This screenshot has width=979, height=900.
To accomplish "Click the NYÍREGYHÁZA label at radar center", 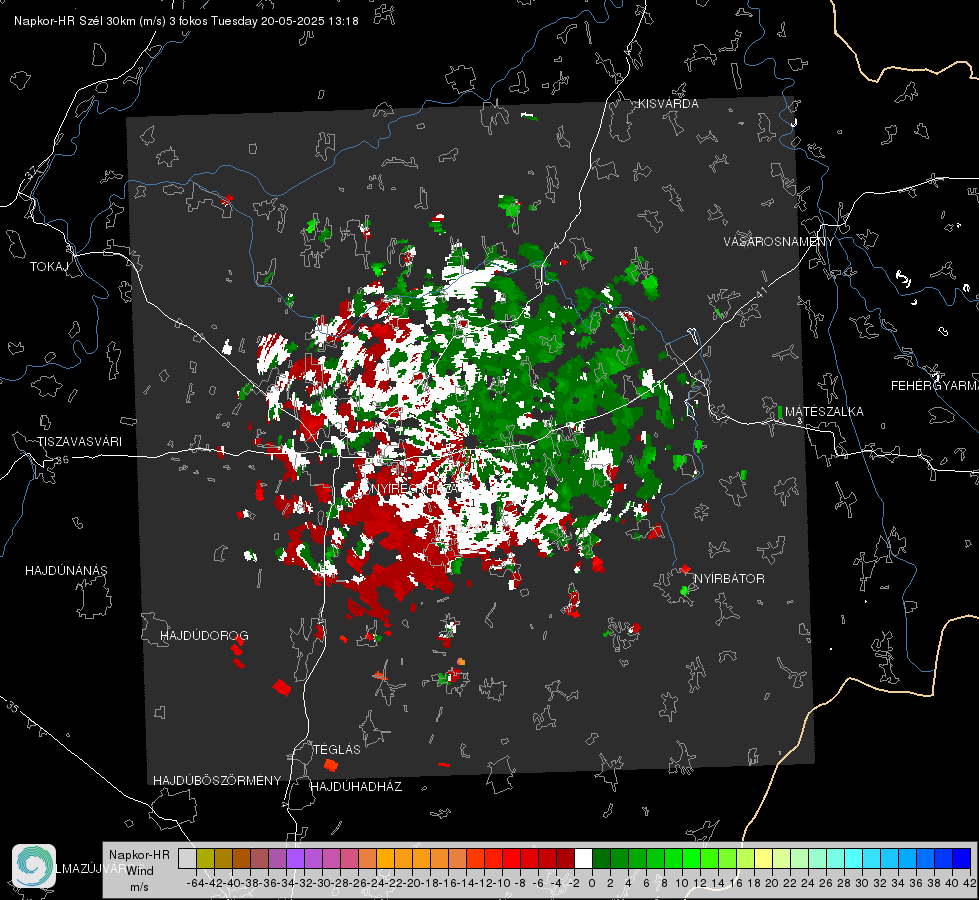I will (414, 488).
